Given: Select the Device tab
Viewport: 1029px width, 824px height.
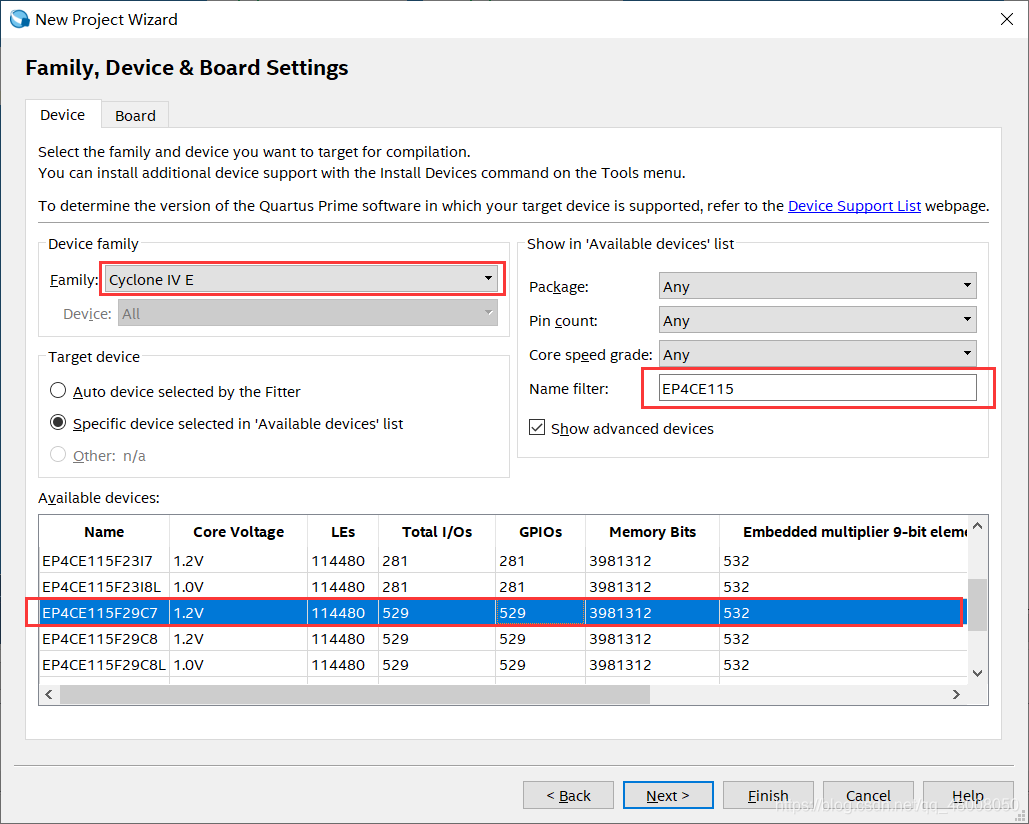Looking at the screenshot, I should [62, 115].
